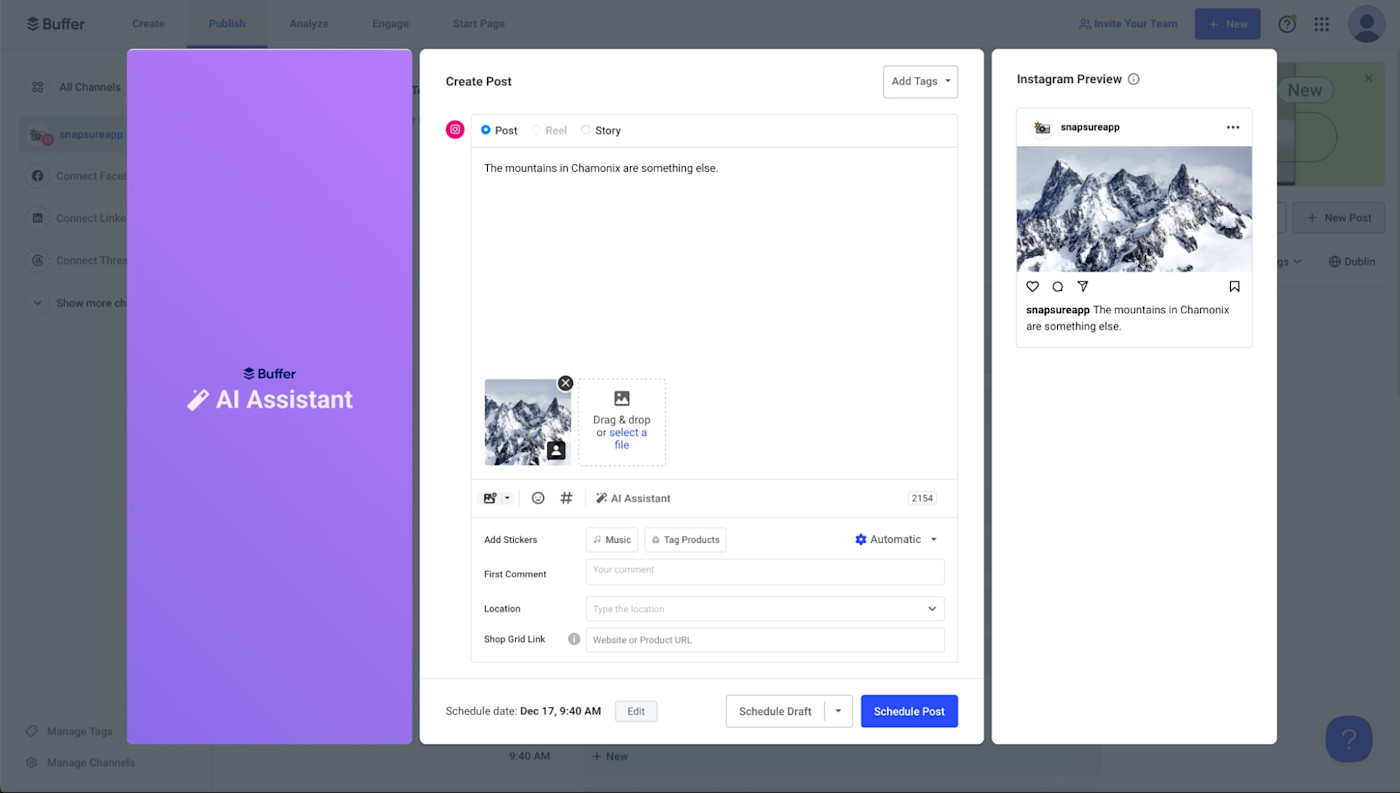Open the Create tab

pyautogui.click(x=148, y=24)
